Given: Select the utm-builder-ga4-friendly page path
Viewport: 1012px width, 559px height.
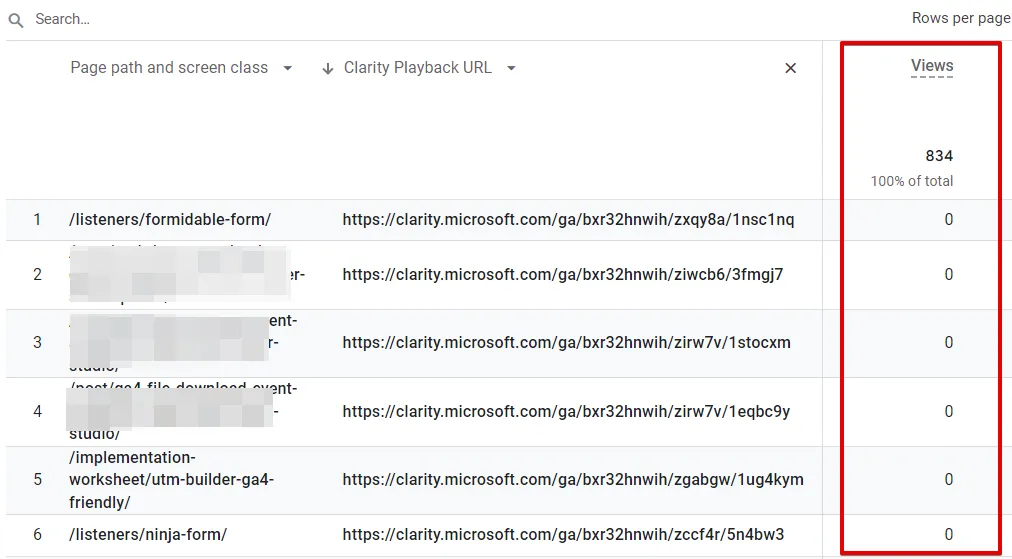Looking at the screenshot, I should 170,480.
